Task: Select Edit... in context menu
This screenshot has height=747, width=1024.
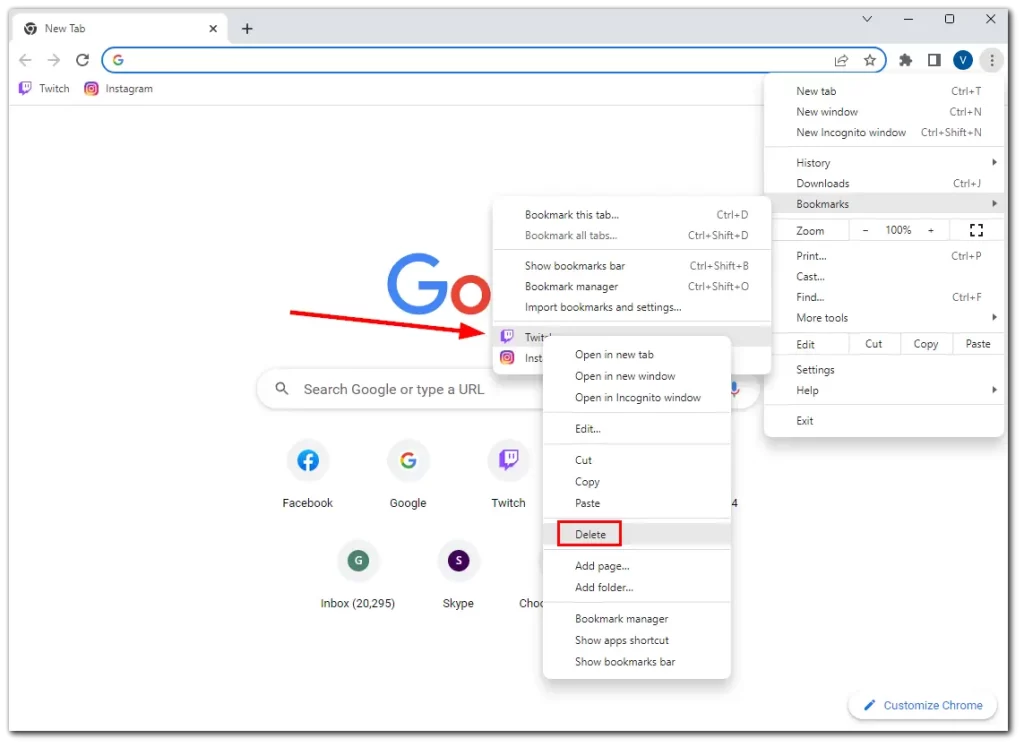Action: pos(637,429)
